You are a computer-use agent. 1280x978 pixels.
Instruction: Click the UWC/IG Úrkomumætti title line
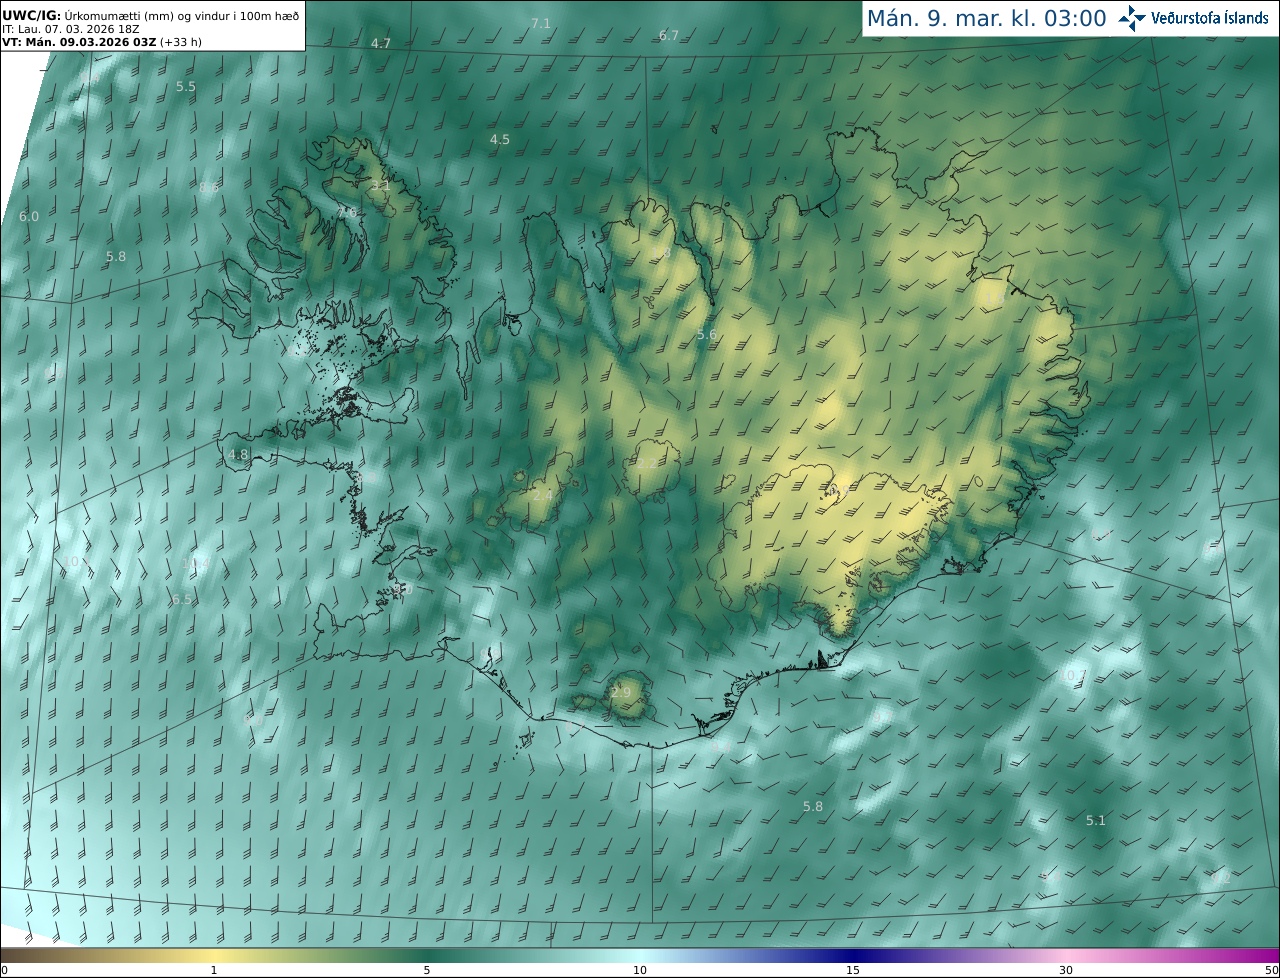[150, 15]
